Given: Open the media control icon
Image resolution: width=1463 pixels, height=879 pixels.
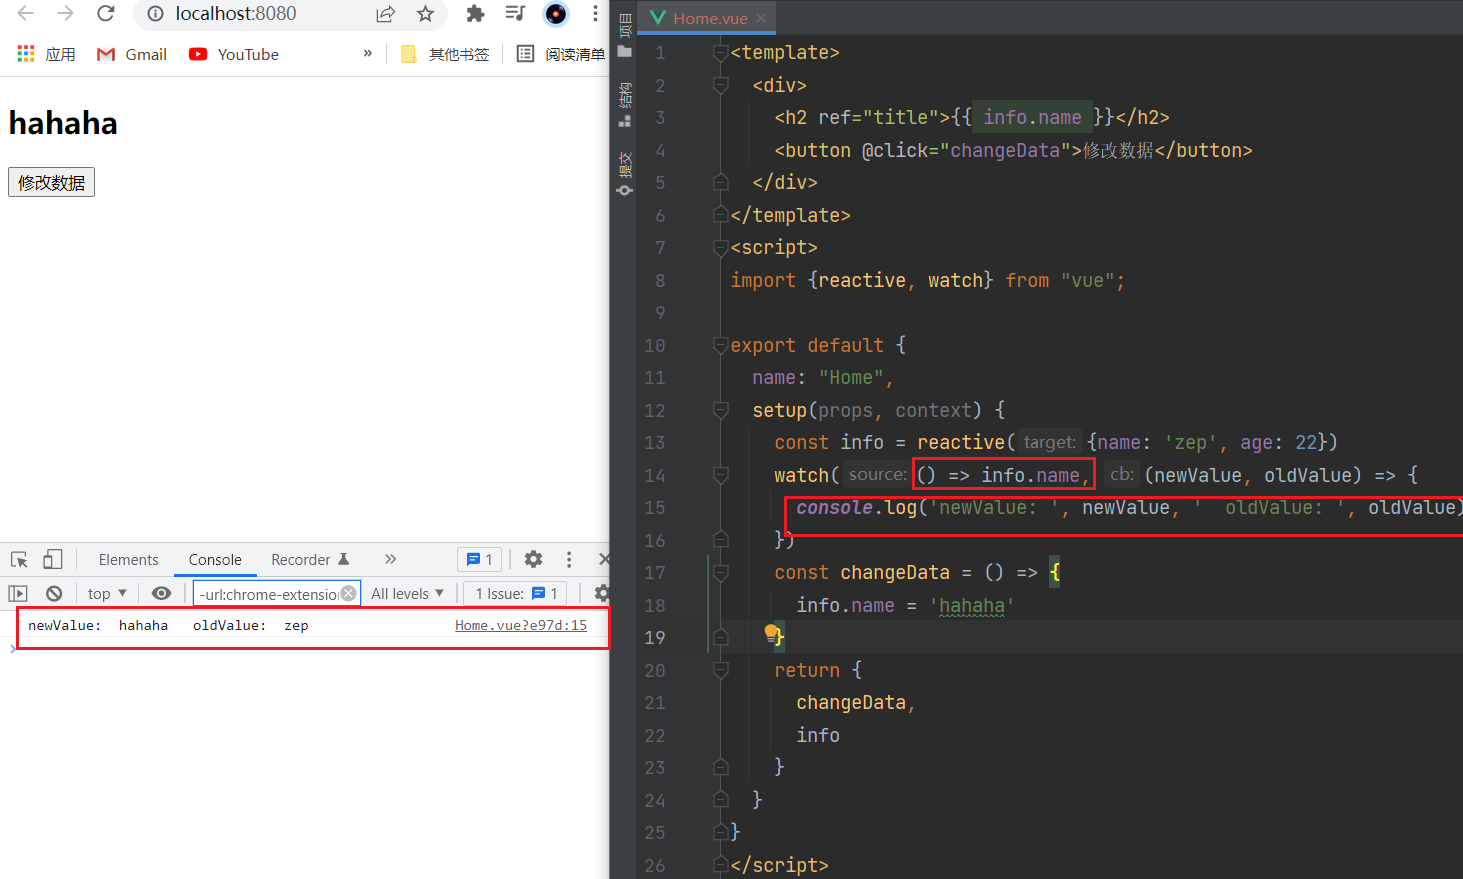Looking at the screenshot, I should point(515,14).
